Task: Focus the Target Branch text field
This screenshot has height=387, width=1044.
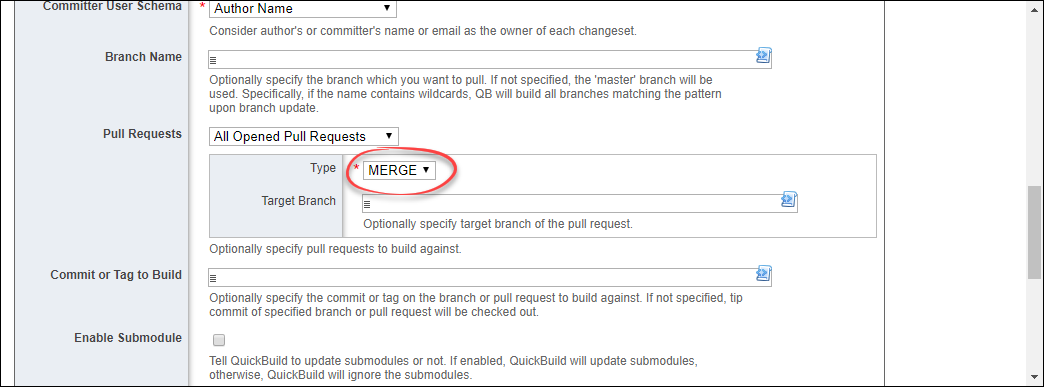Action: [579, 203]
